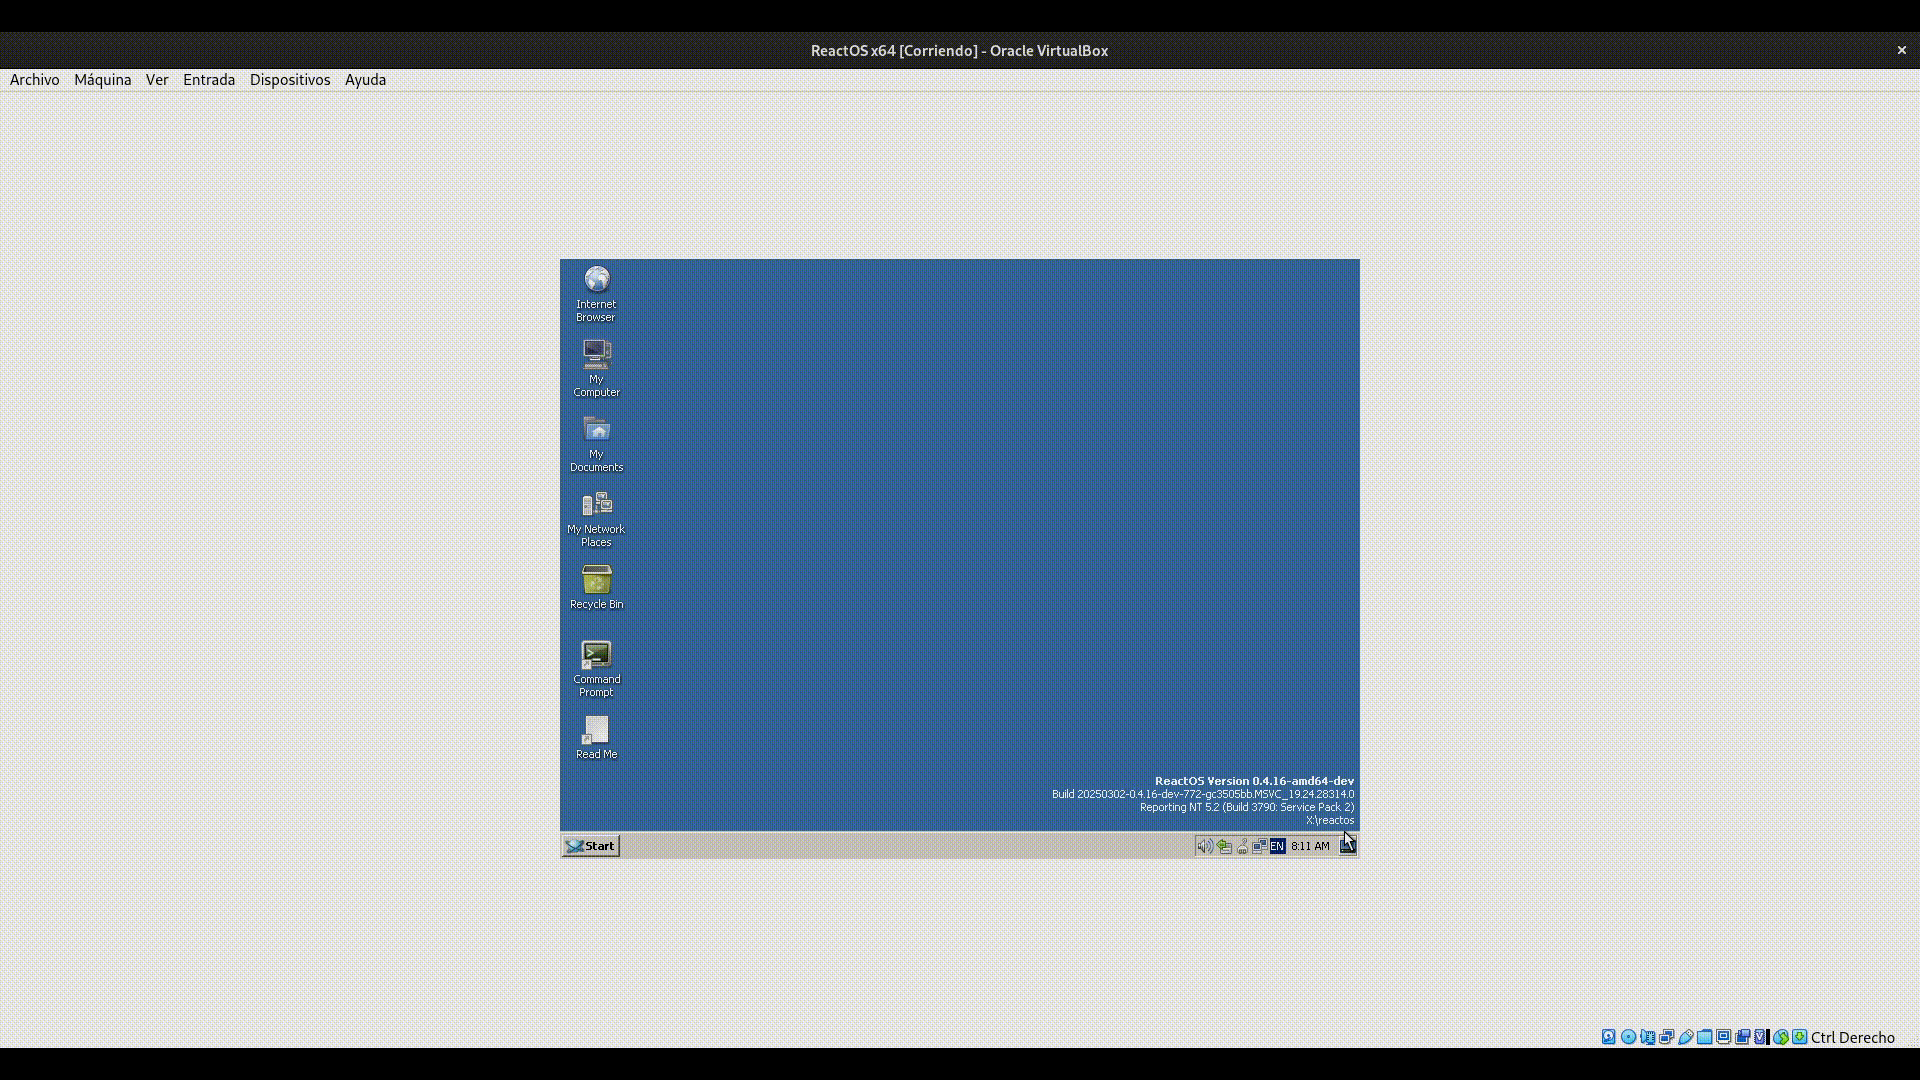Open the ReactOS Start menu
This screenshot has width=1920, height=1080.
click(x=591, y=846)
